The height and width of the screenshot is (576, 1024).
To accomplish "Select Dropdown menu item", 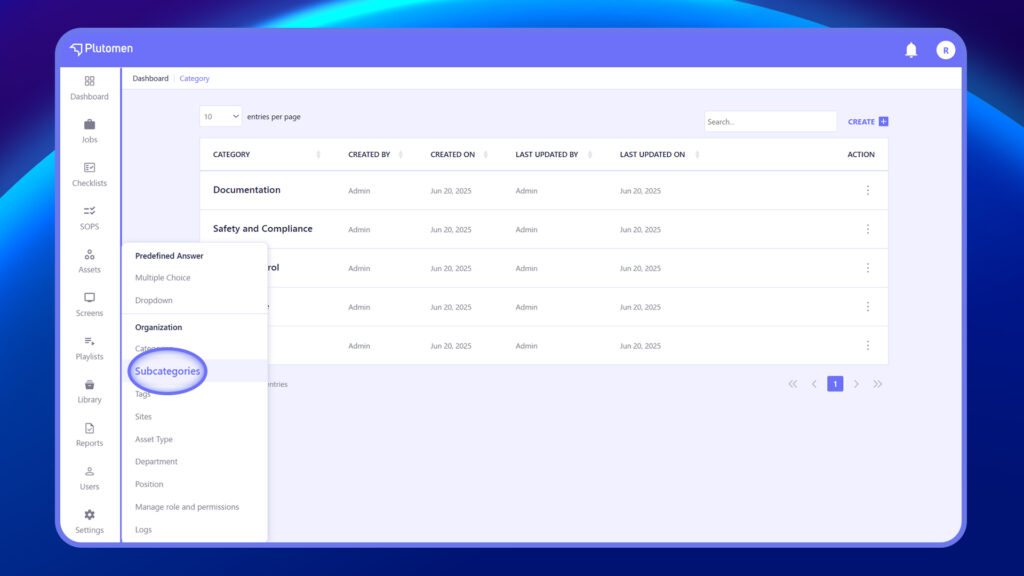I will click(153, 300).
